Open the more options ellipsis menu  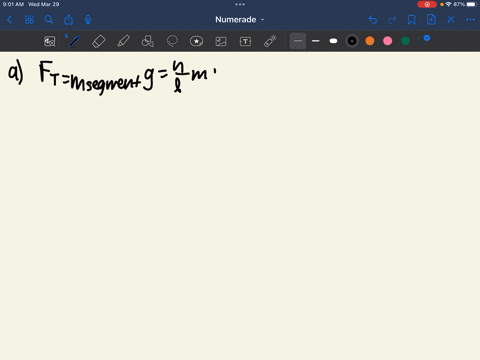[470, 20]
